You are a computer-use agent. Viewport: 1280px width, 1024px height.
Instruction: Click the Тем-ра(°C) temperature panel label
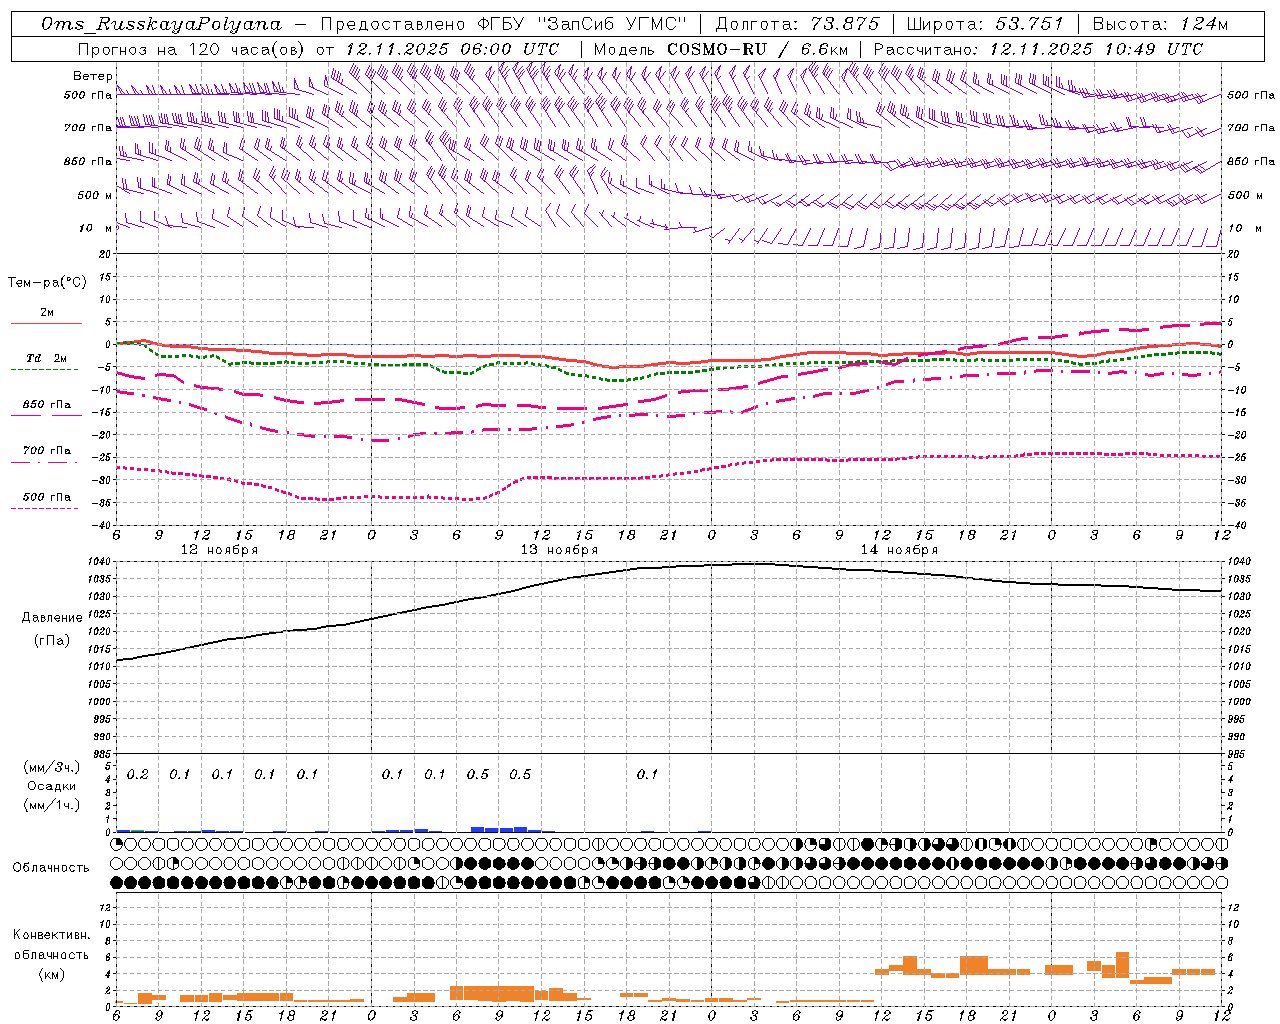[47, 283]
